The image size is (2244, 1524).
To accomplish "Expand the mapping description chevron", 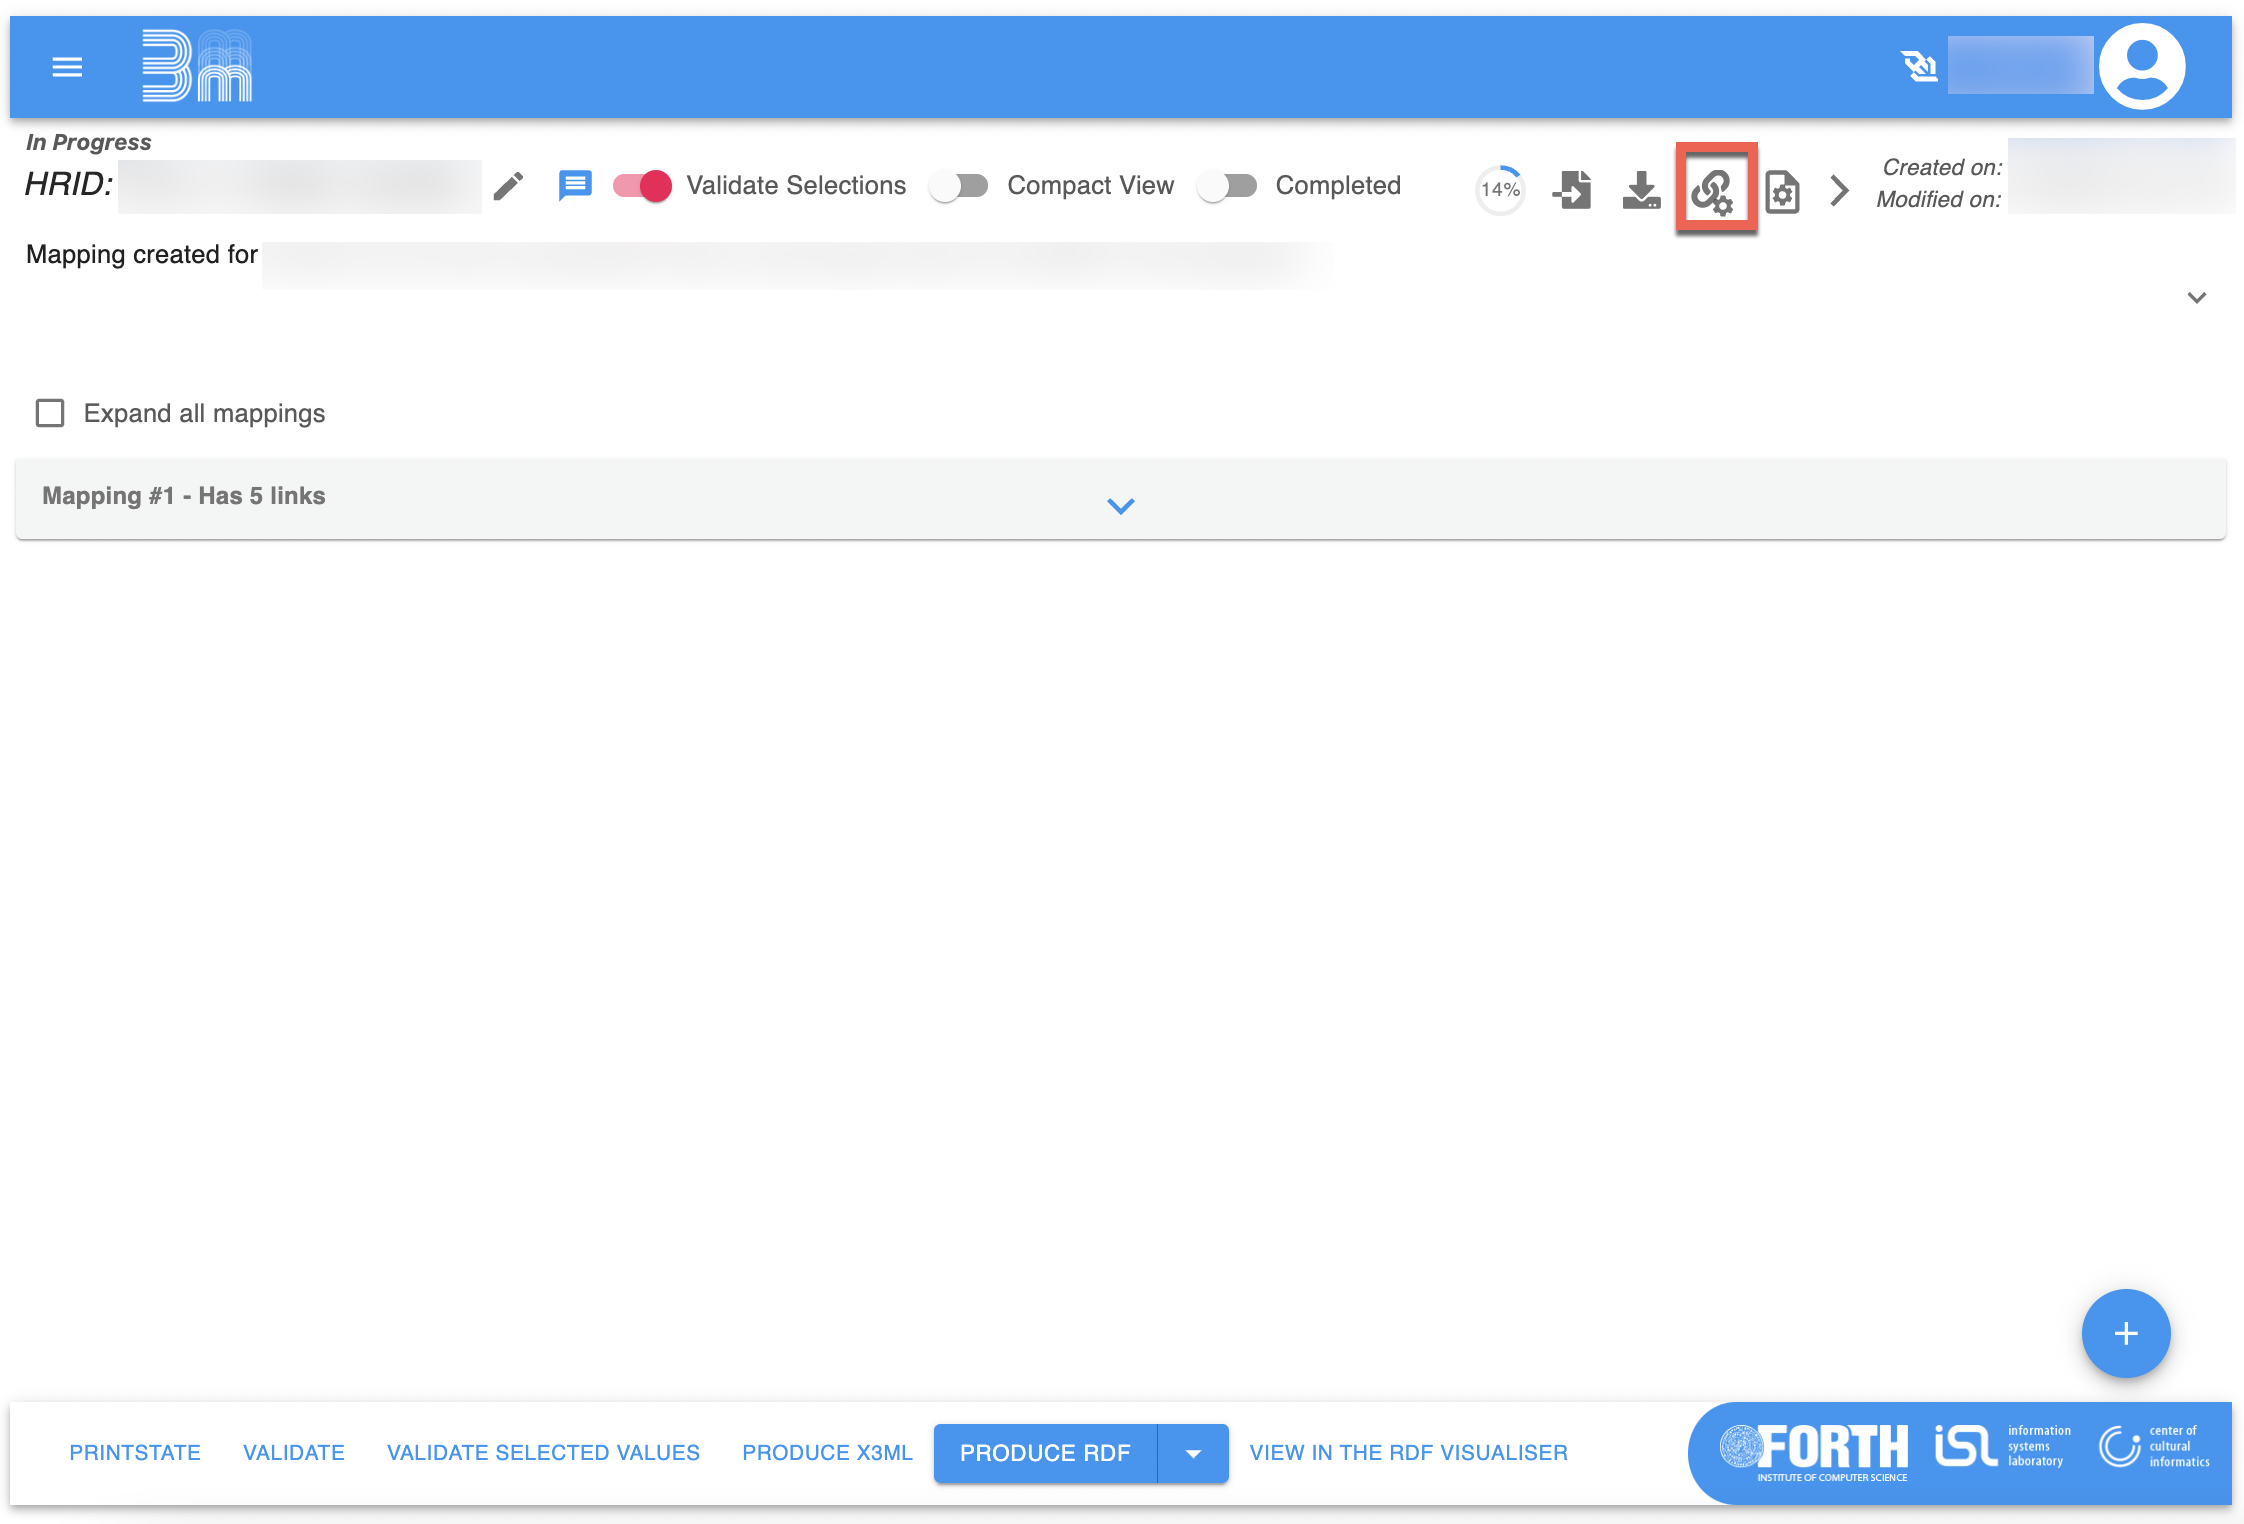I will pos(2196,298).
